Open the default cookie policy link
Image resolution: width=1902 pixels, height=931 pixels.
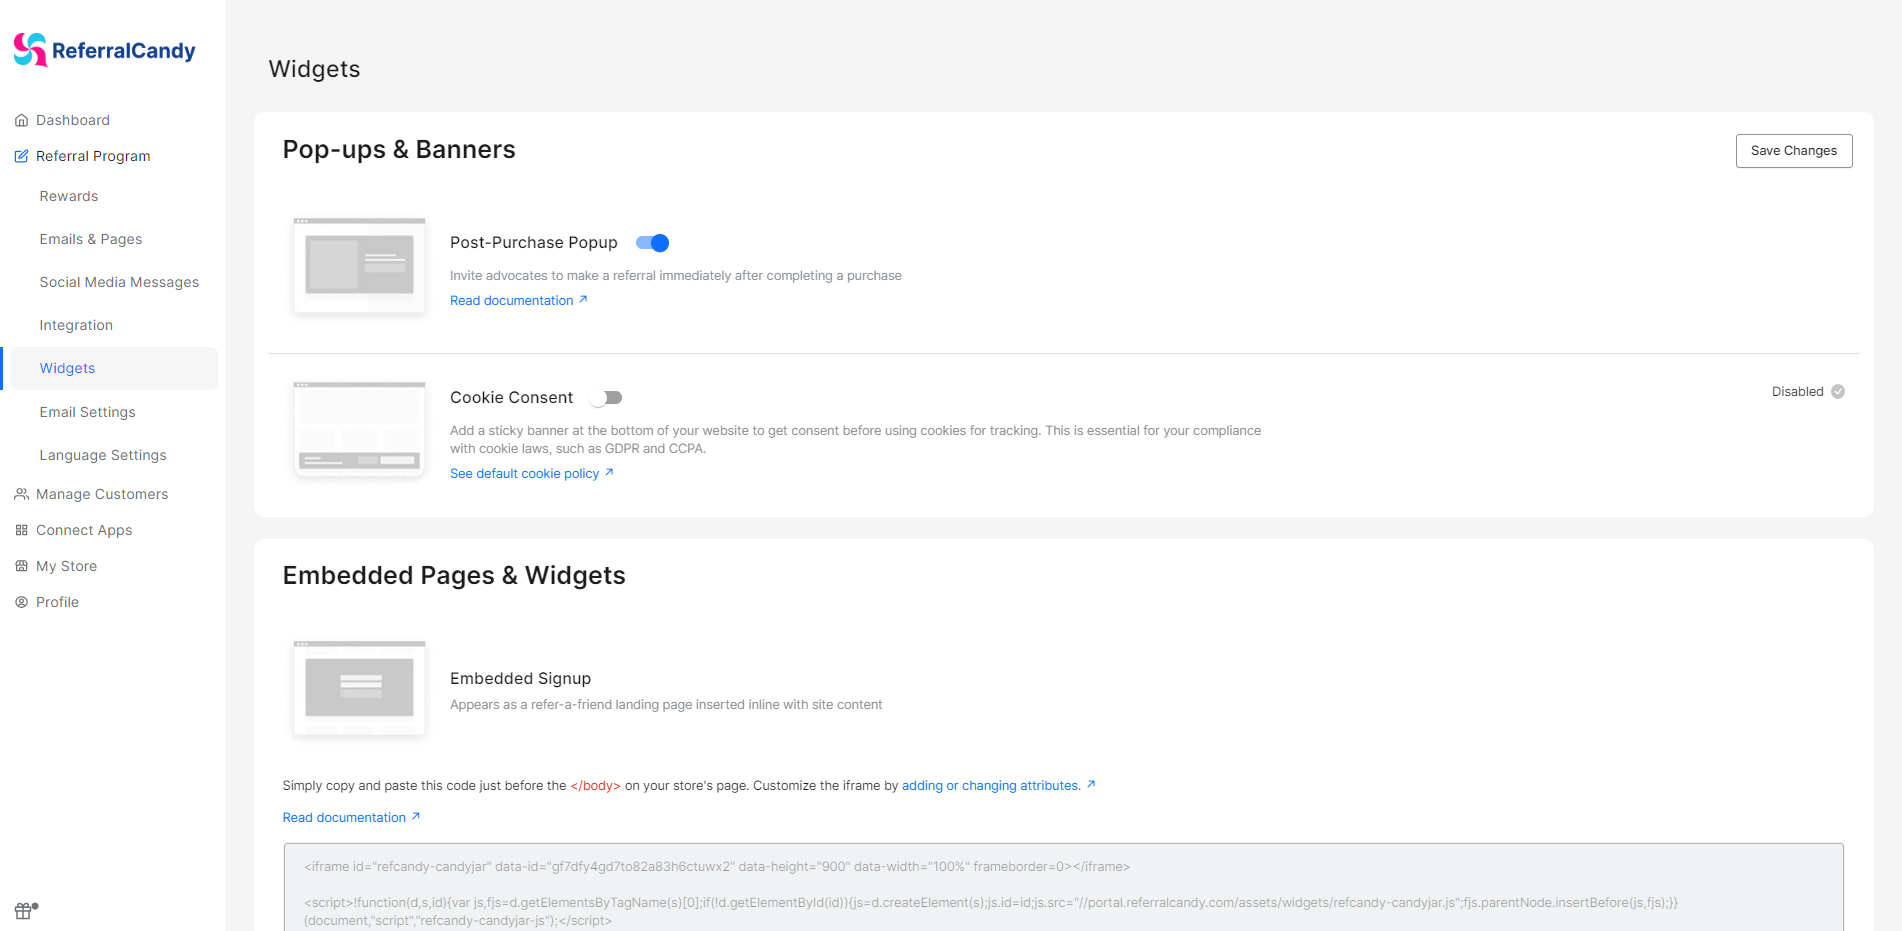point(525,473)
